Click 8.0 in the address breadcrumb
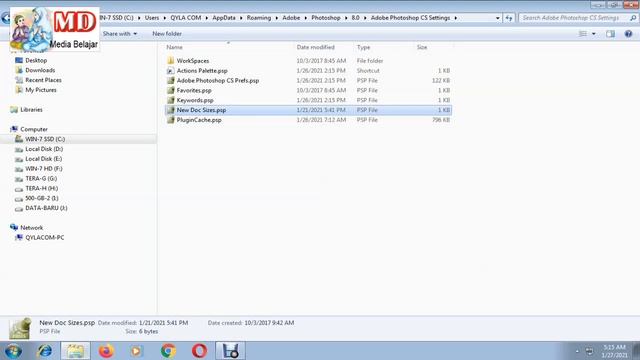Viewport: 640px width, 360px height. [x=356, y=18]
